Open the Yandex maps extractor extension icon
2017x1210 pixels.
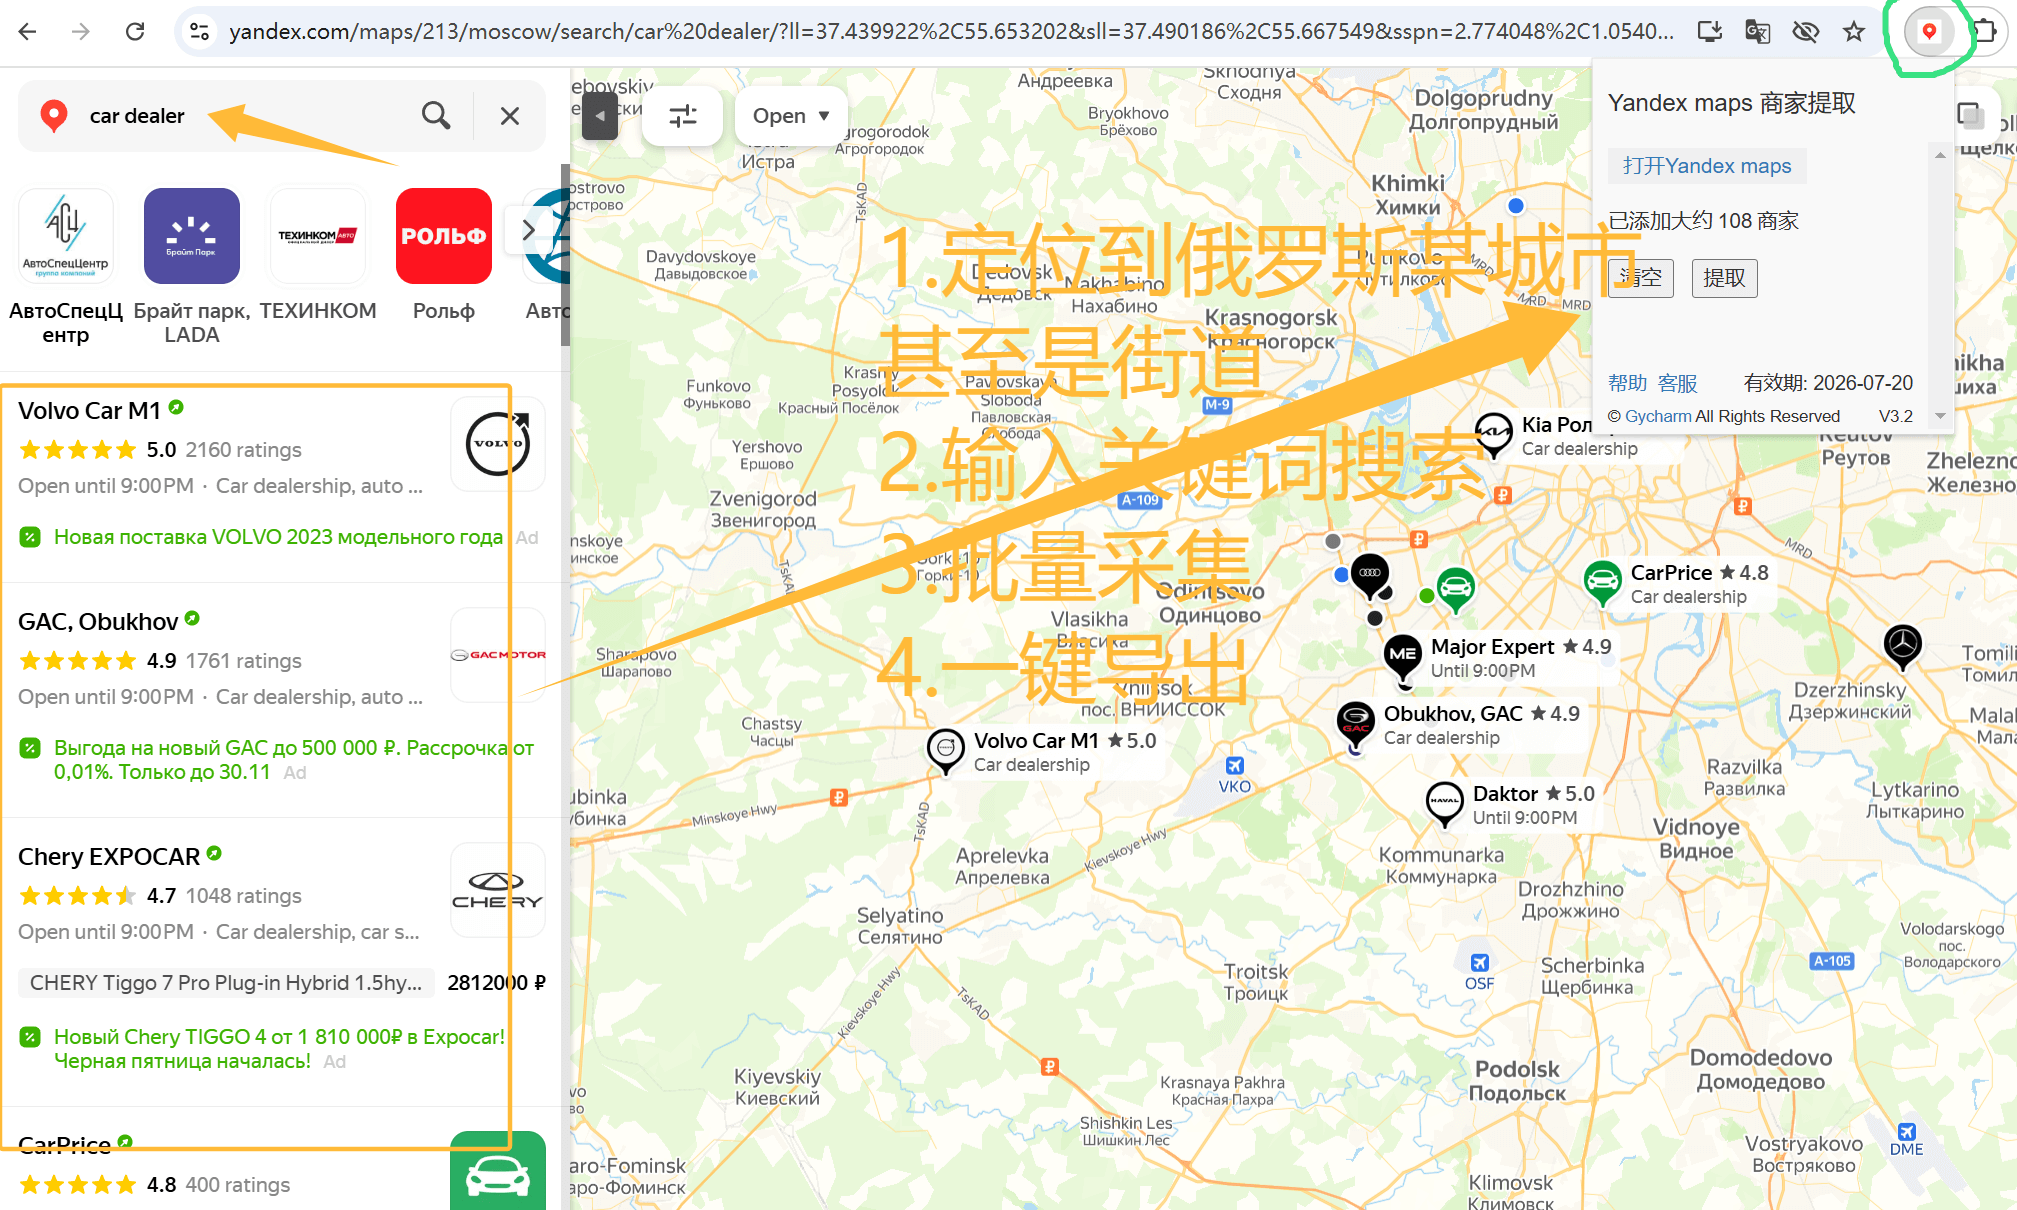(x=1929, y=31)
